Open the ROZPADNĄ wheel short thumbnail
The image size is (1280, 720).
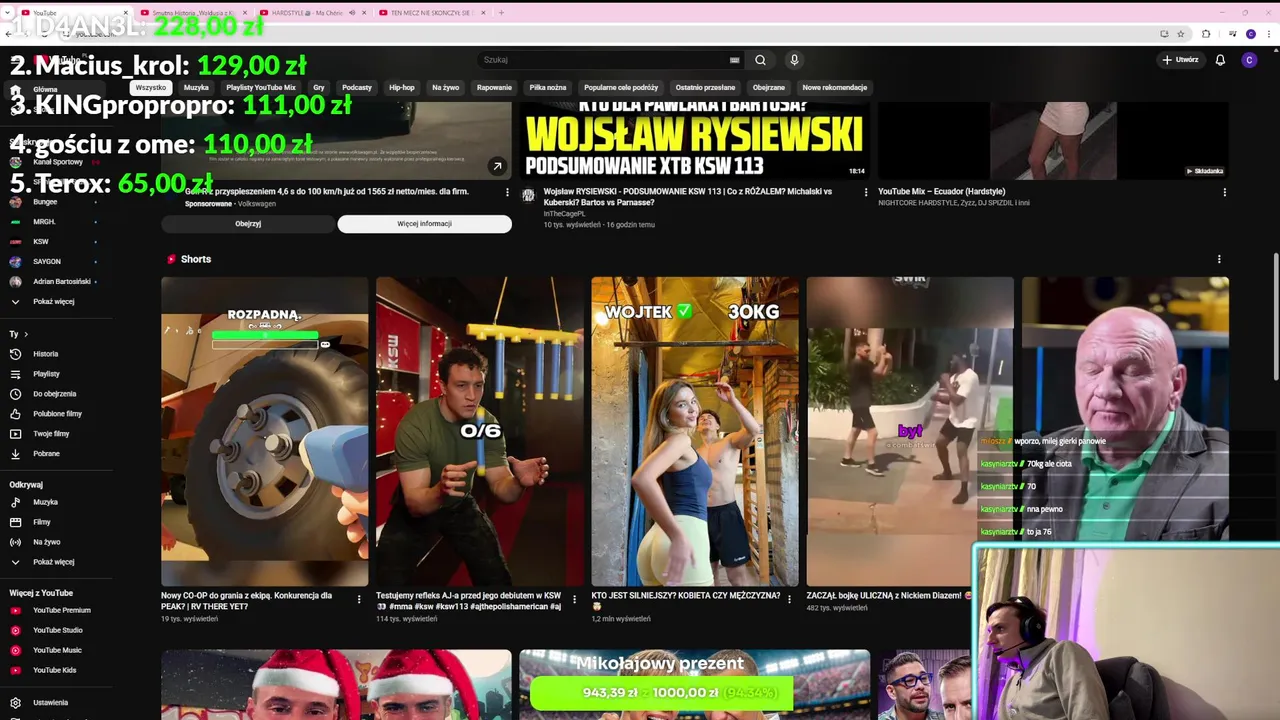(265, 431)
